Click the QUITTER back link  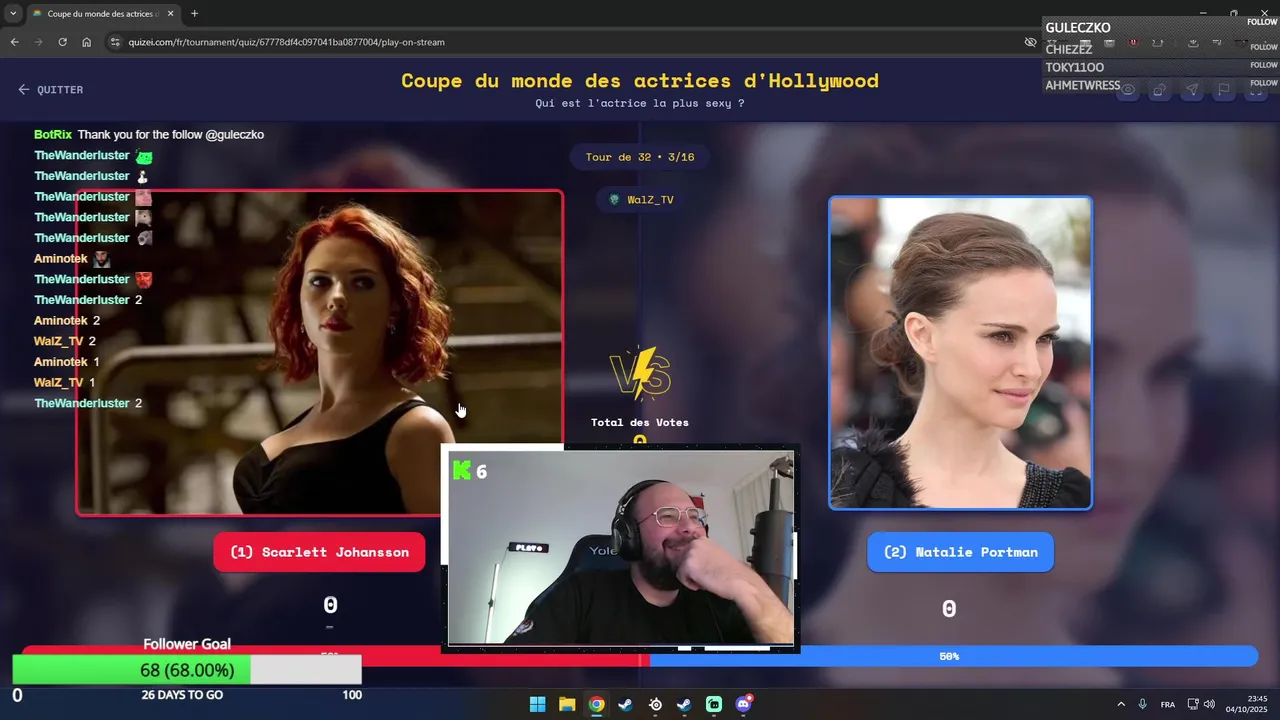[x=50, y=90]
